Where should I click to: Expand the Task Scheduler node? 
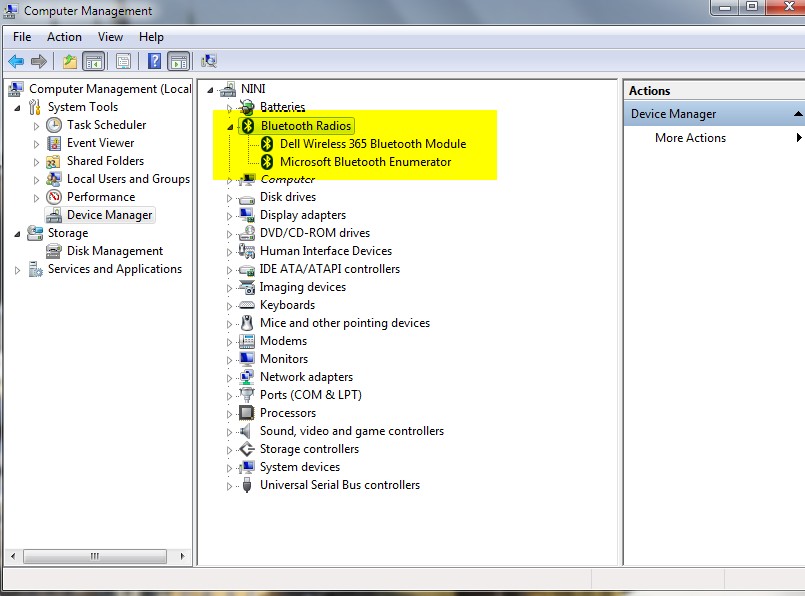[36, 126]
